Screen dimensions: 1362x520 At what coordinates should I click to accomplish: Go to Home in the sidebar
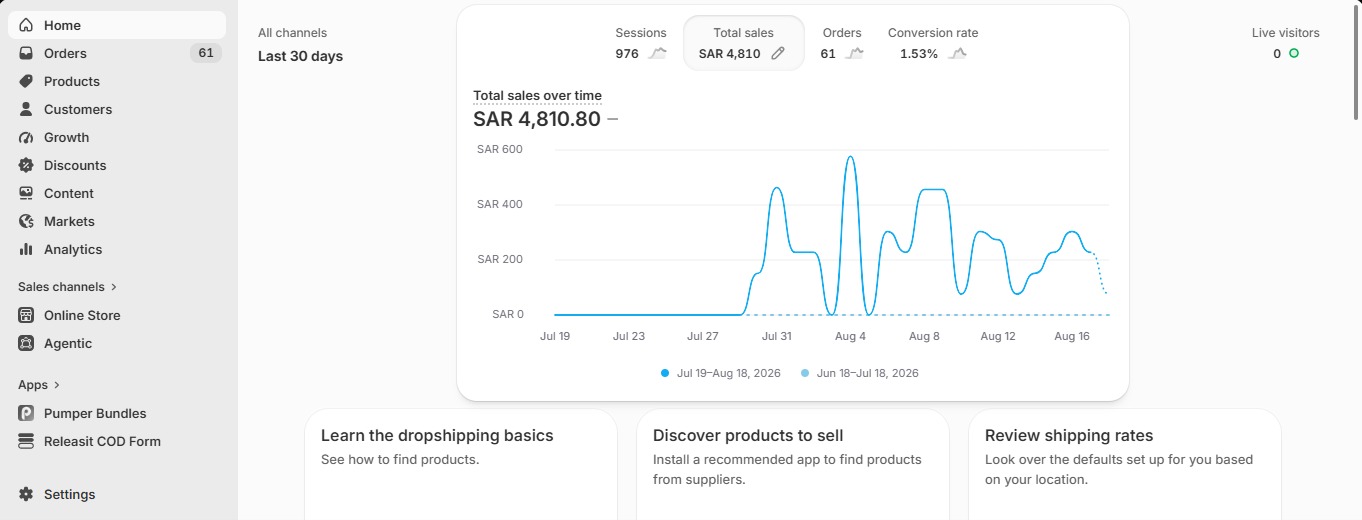[x=117, y=25]
